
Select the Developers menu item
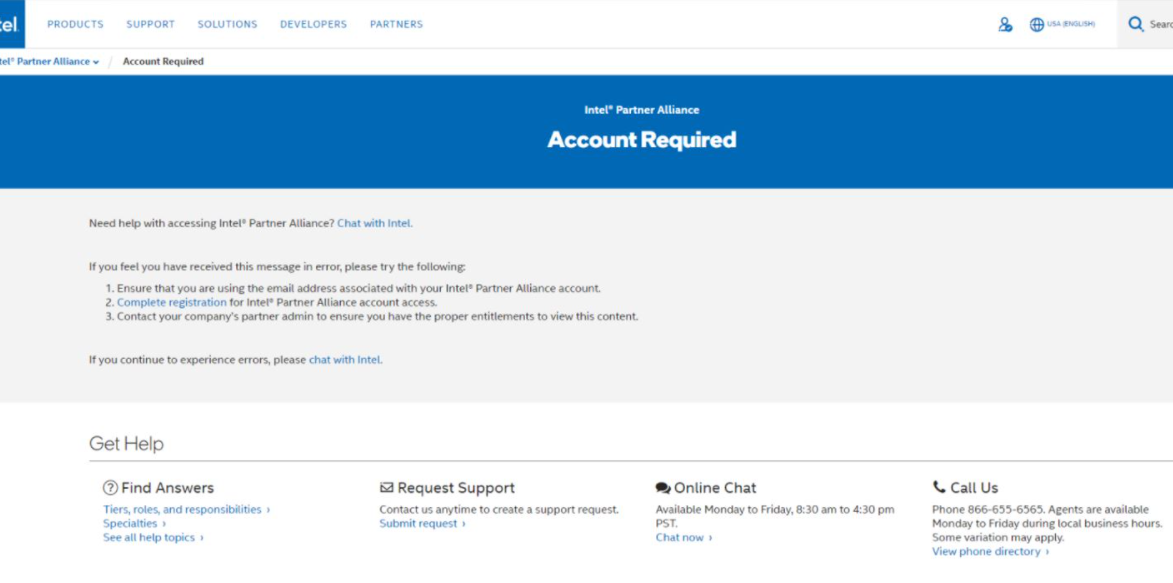(x=313, y=24)
